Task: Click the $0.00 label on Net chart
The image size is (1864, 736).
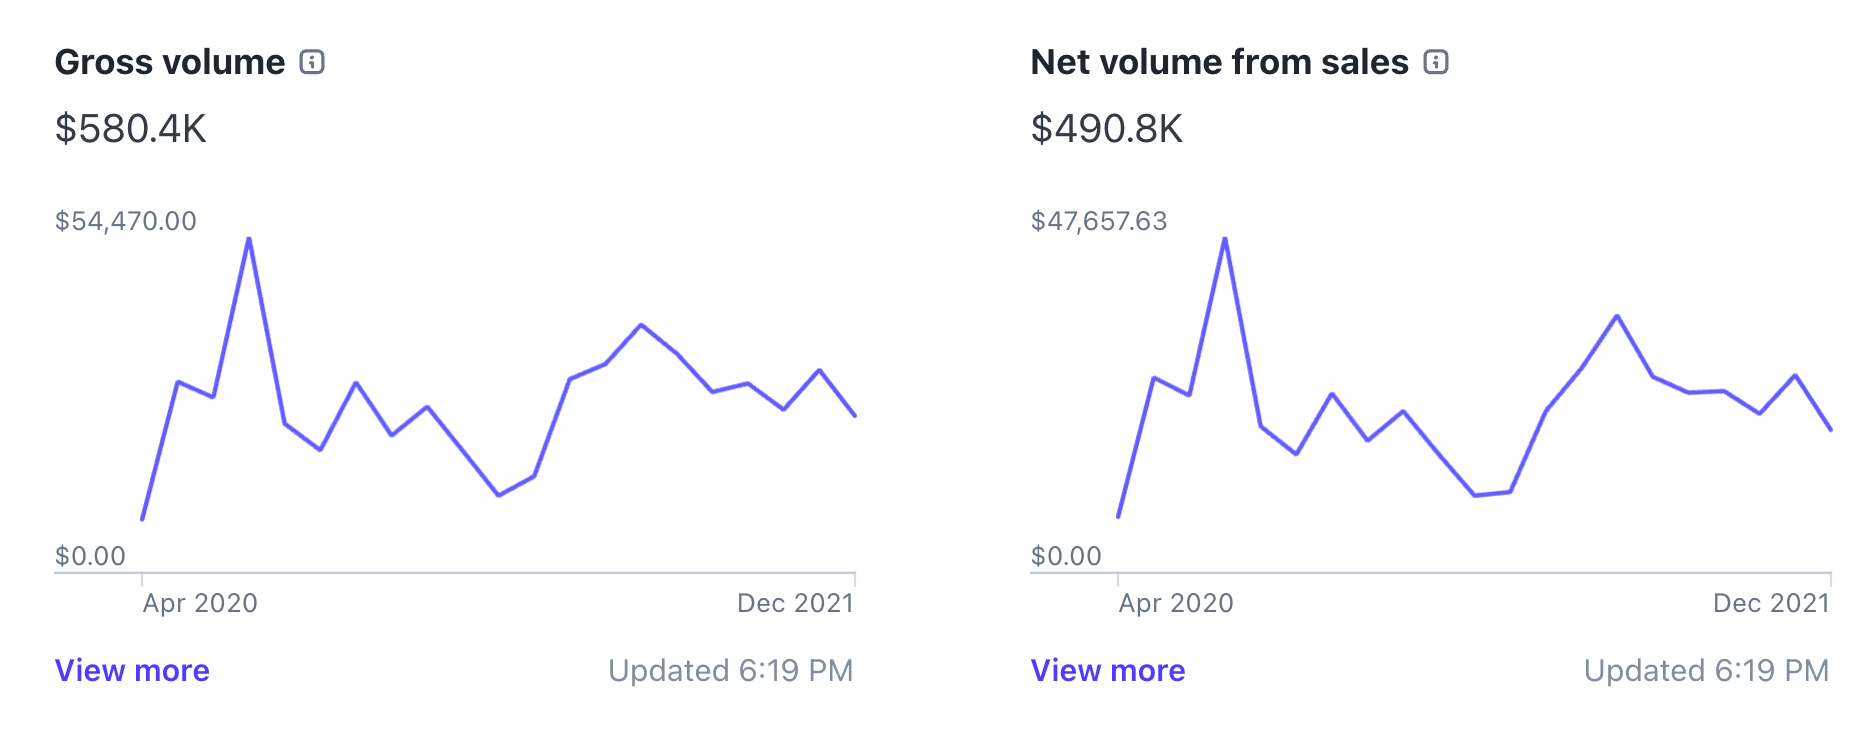Action: [x=1066, y=556]
